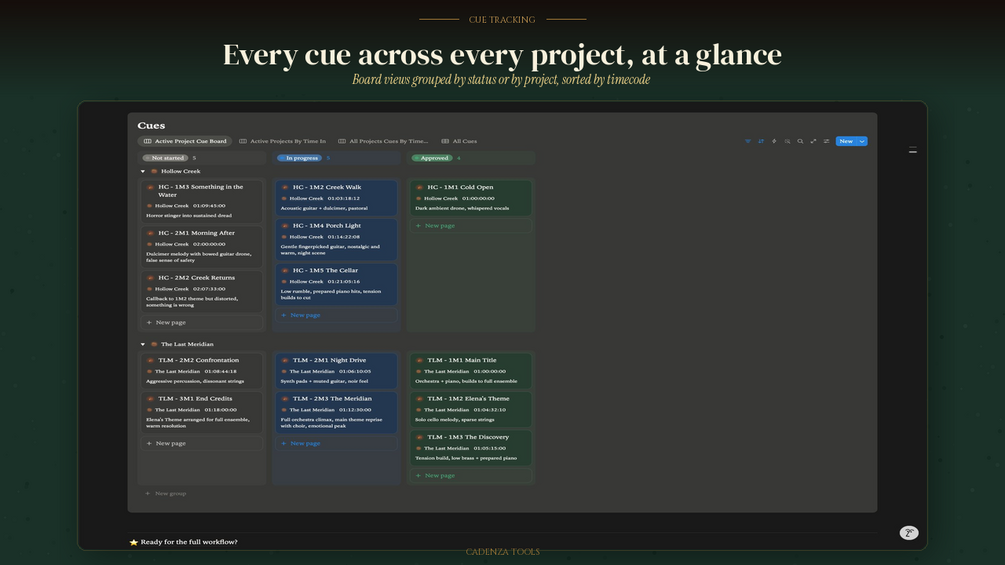This screenshot has height=565, width=1005.
Task: Open the sort arrows icon
Action: pos(761,141)
